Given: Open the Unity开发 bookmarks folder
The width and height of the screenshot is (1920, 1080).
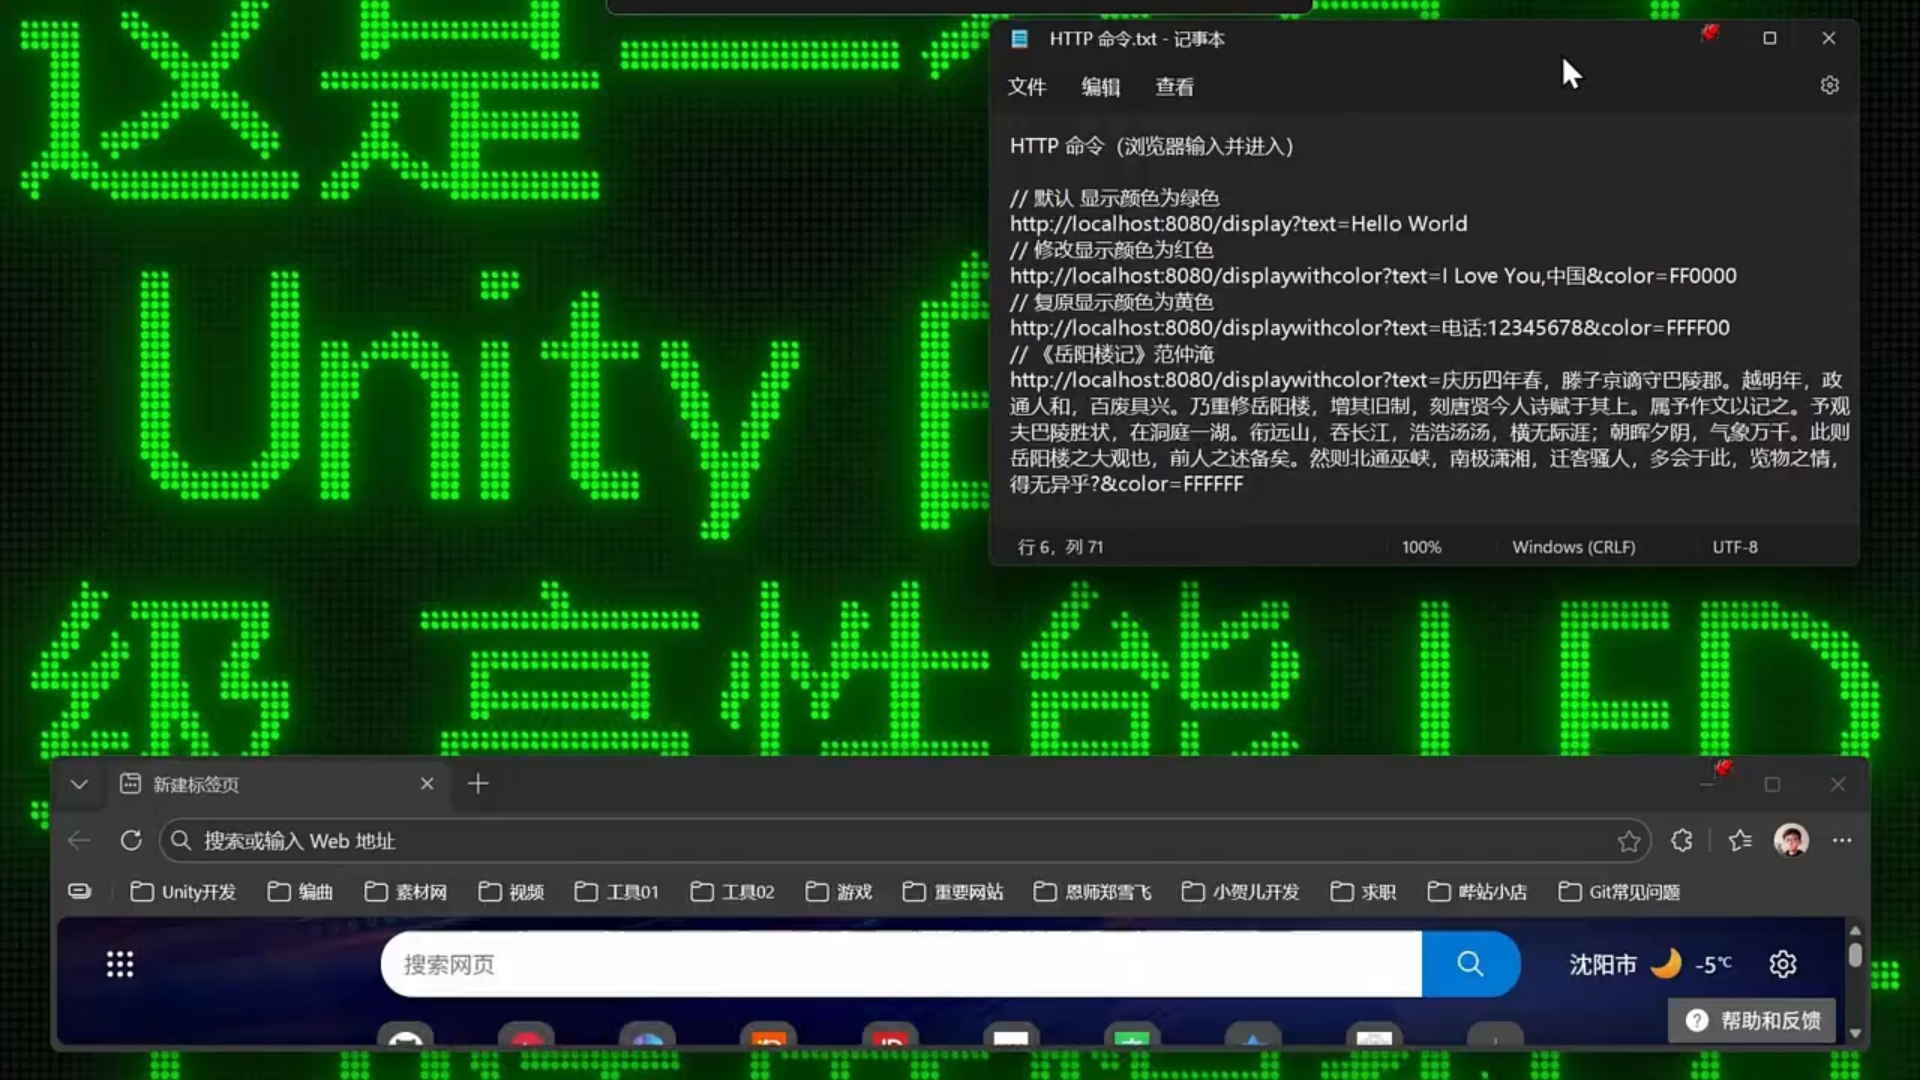Looking at the screenshot, I should coord(184,892).
